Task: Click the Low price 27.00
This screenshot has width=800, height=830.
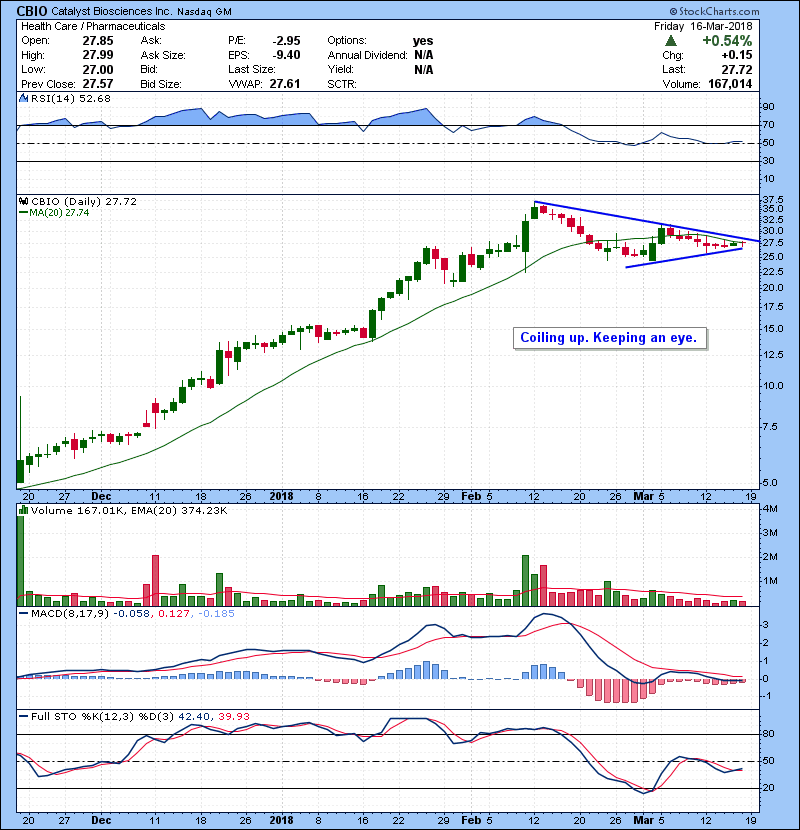Action: [x=98, y=69]
